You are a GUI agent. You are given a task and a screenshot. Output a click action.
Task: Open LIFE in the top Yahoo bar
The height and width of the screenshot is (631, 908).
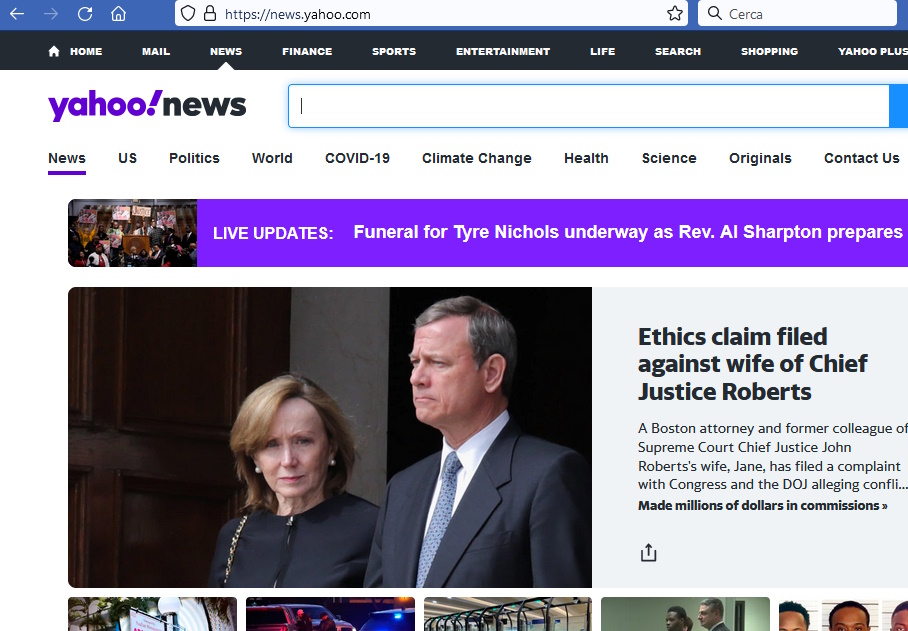pyautogui.click(x=602, y=52)
